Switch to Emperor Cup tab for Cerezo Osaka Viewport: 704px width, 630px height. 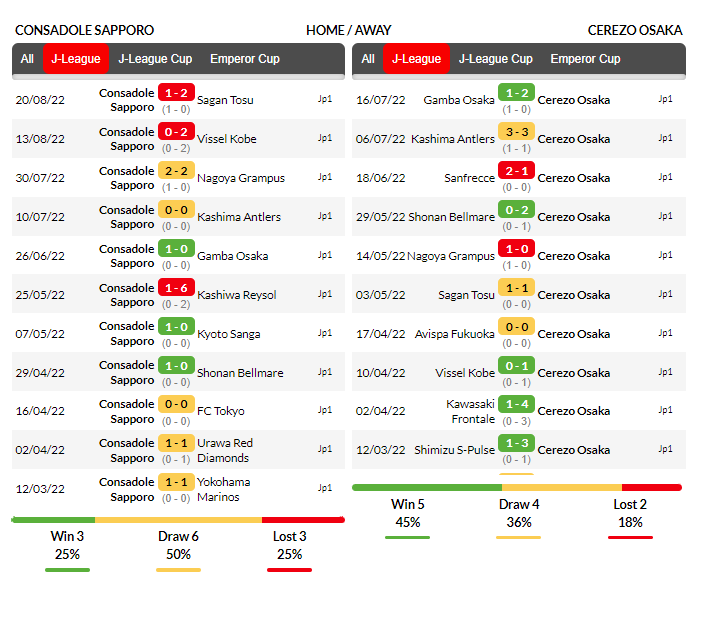586,59
